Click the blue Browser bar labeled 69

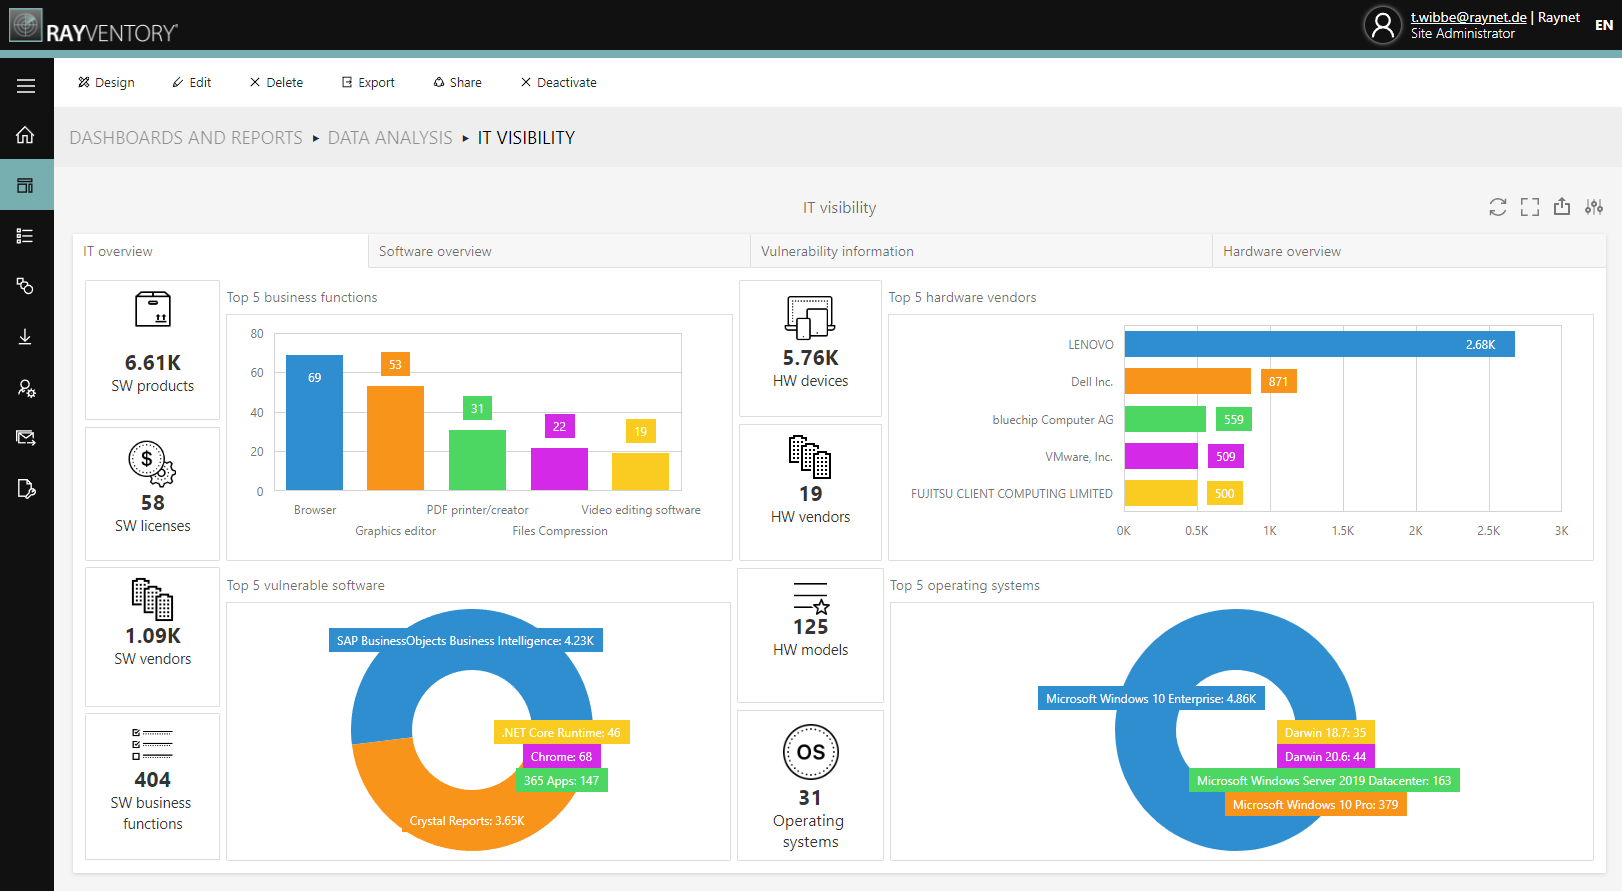314,422
